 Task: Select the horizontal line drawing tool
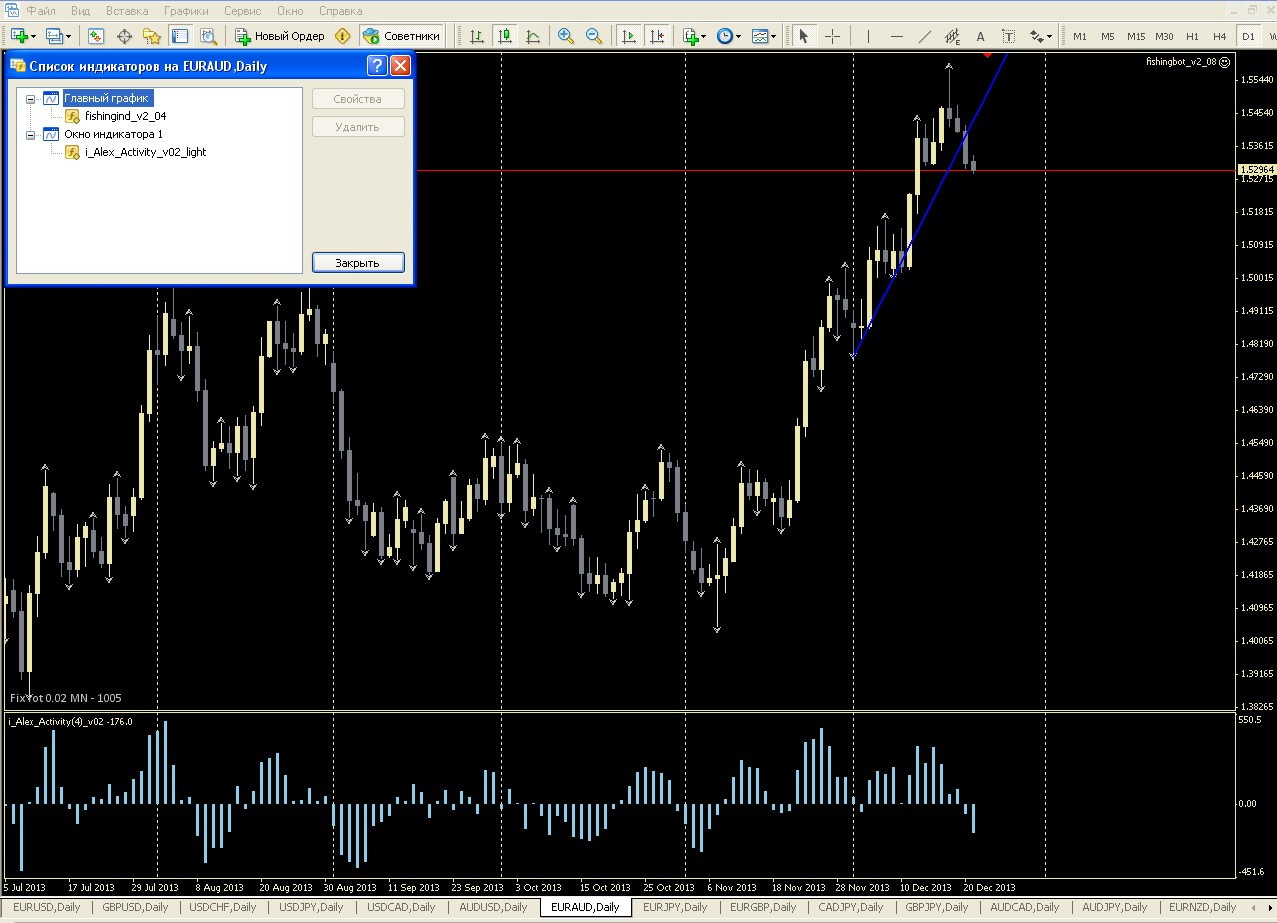click(897, 36)
